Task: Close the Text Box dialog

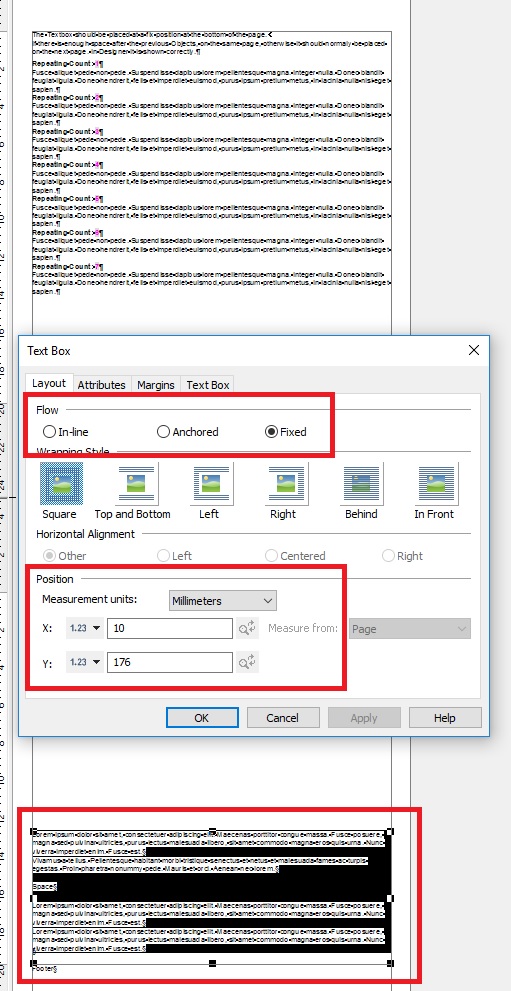Action: pos(474,350)
